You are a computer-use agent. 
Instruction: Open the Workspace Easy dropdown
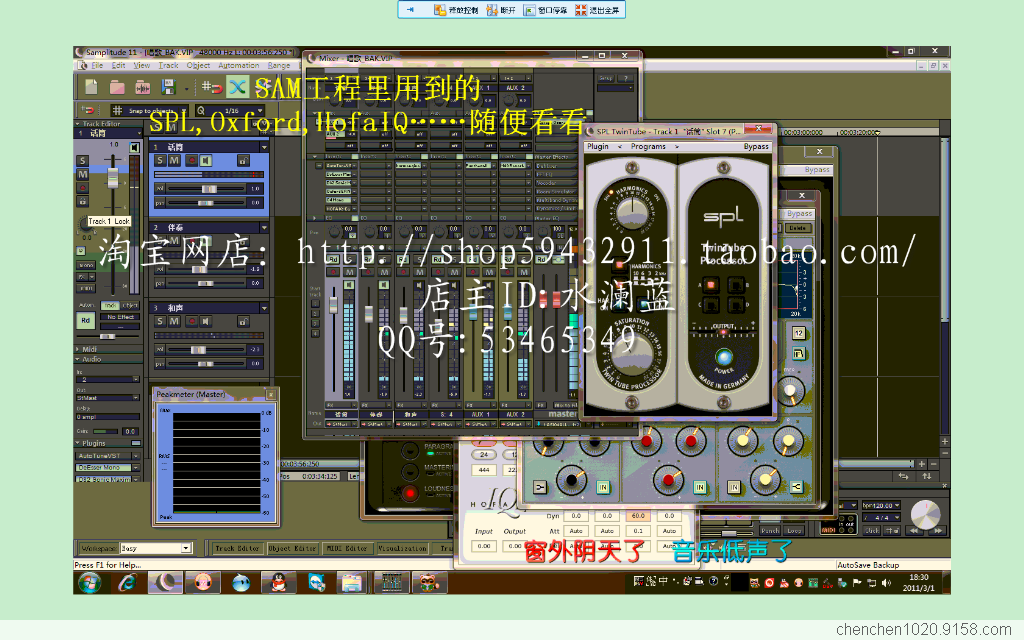186,548
